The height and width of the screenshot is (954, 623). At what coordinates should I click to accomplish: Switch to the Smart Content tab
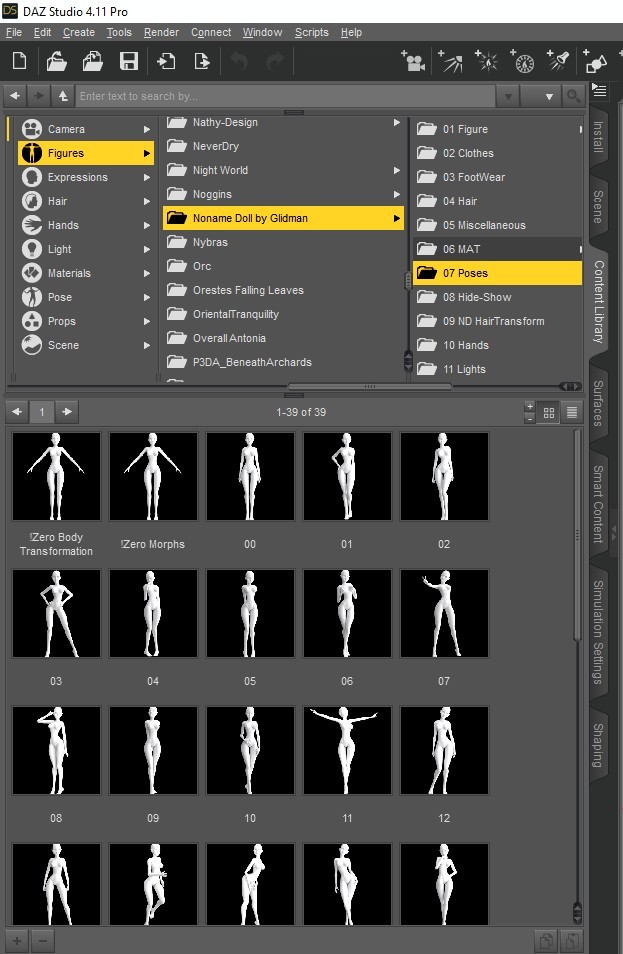coord(599,504)
